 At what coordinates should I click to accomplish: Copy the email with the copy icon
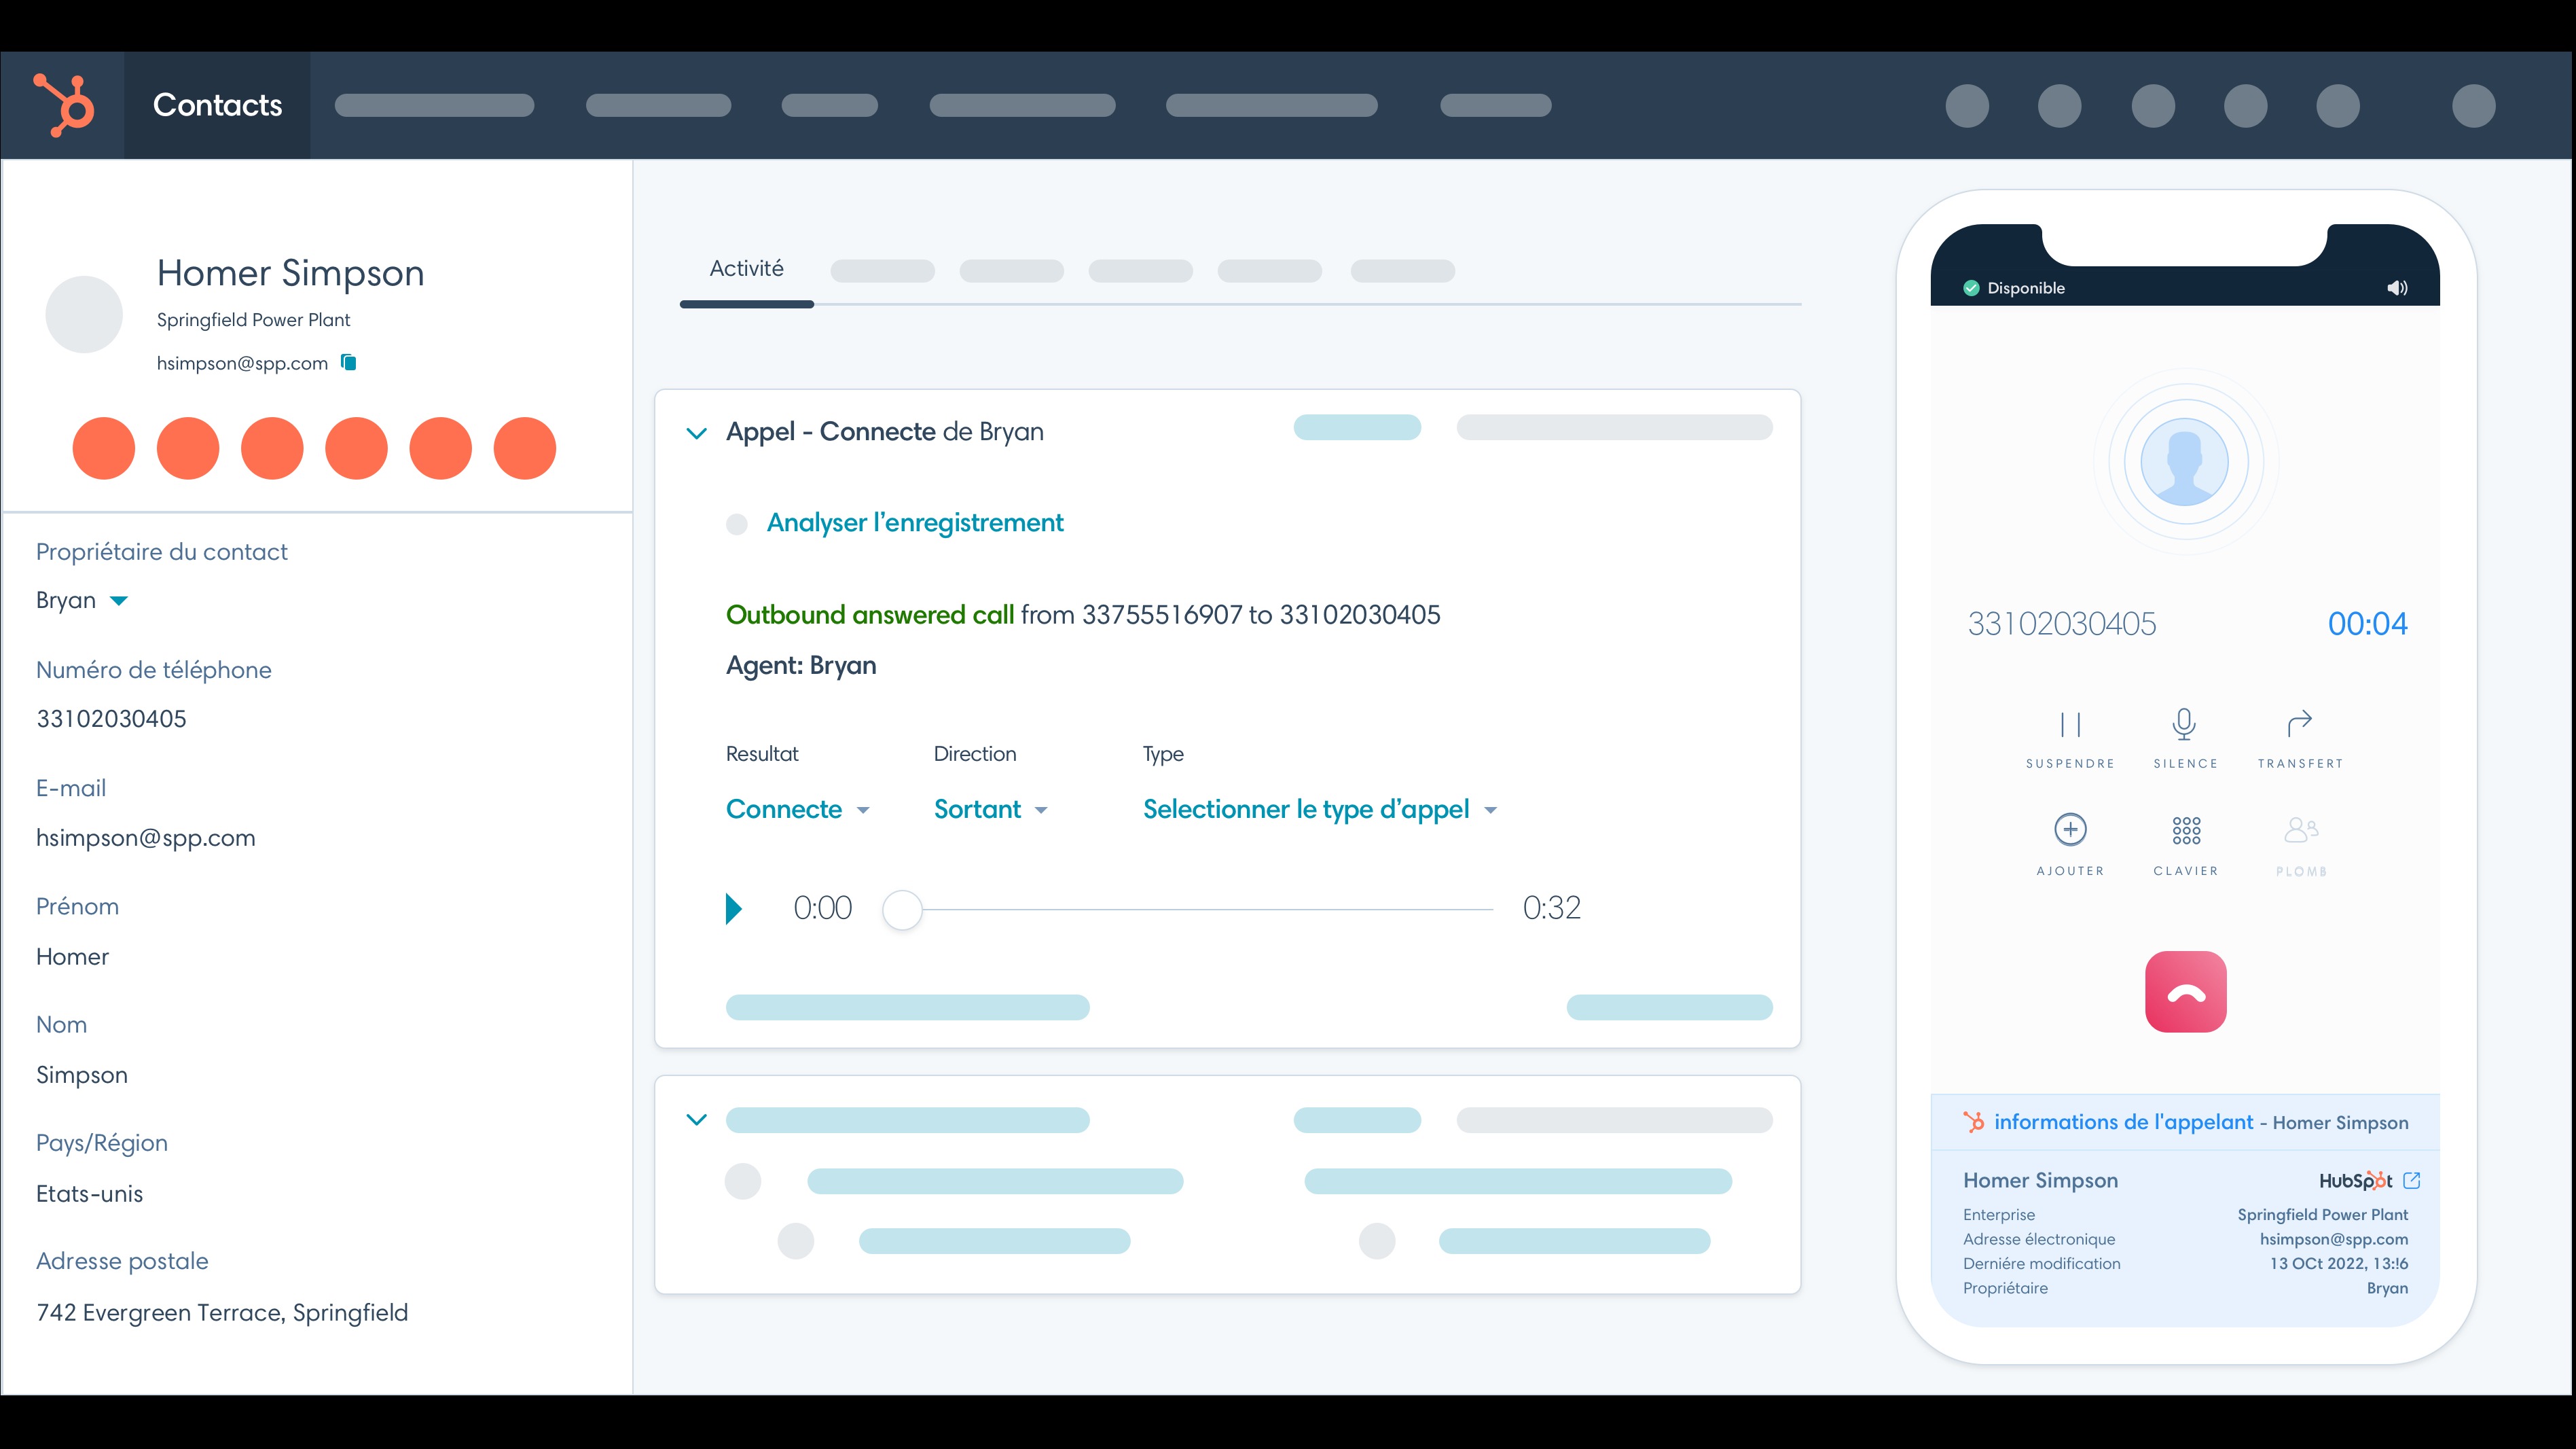tap(348, 362)
